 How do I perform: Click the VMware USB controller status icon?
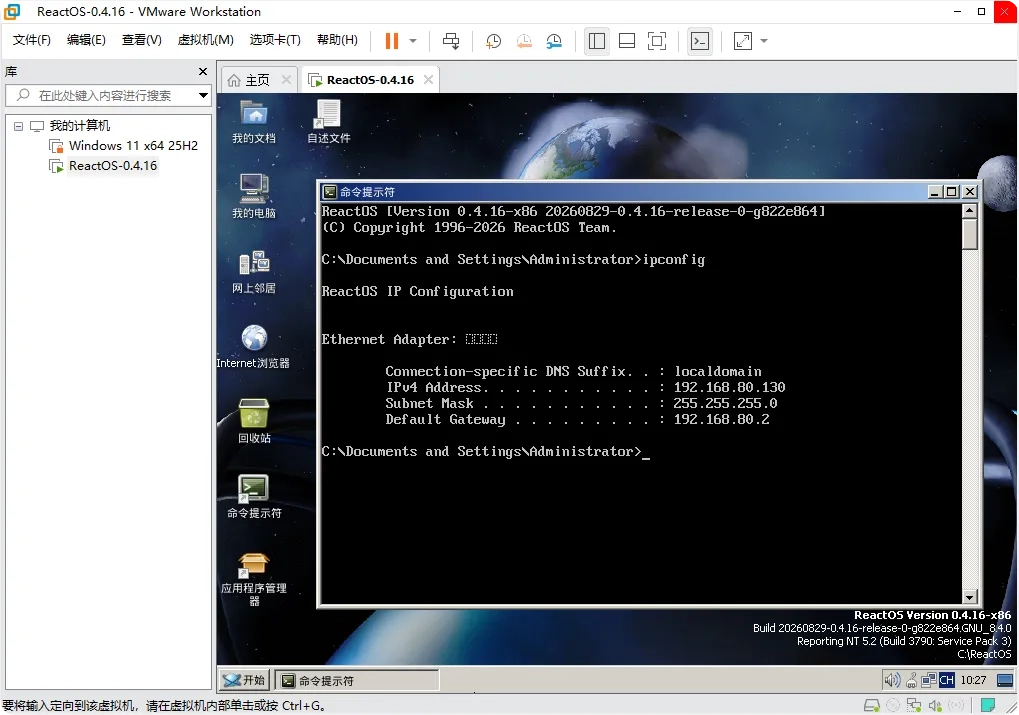click(956, 705)
